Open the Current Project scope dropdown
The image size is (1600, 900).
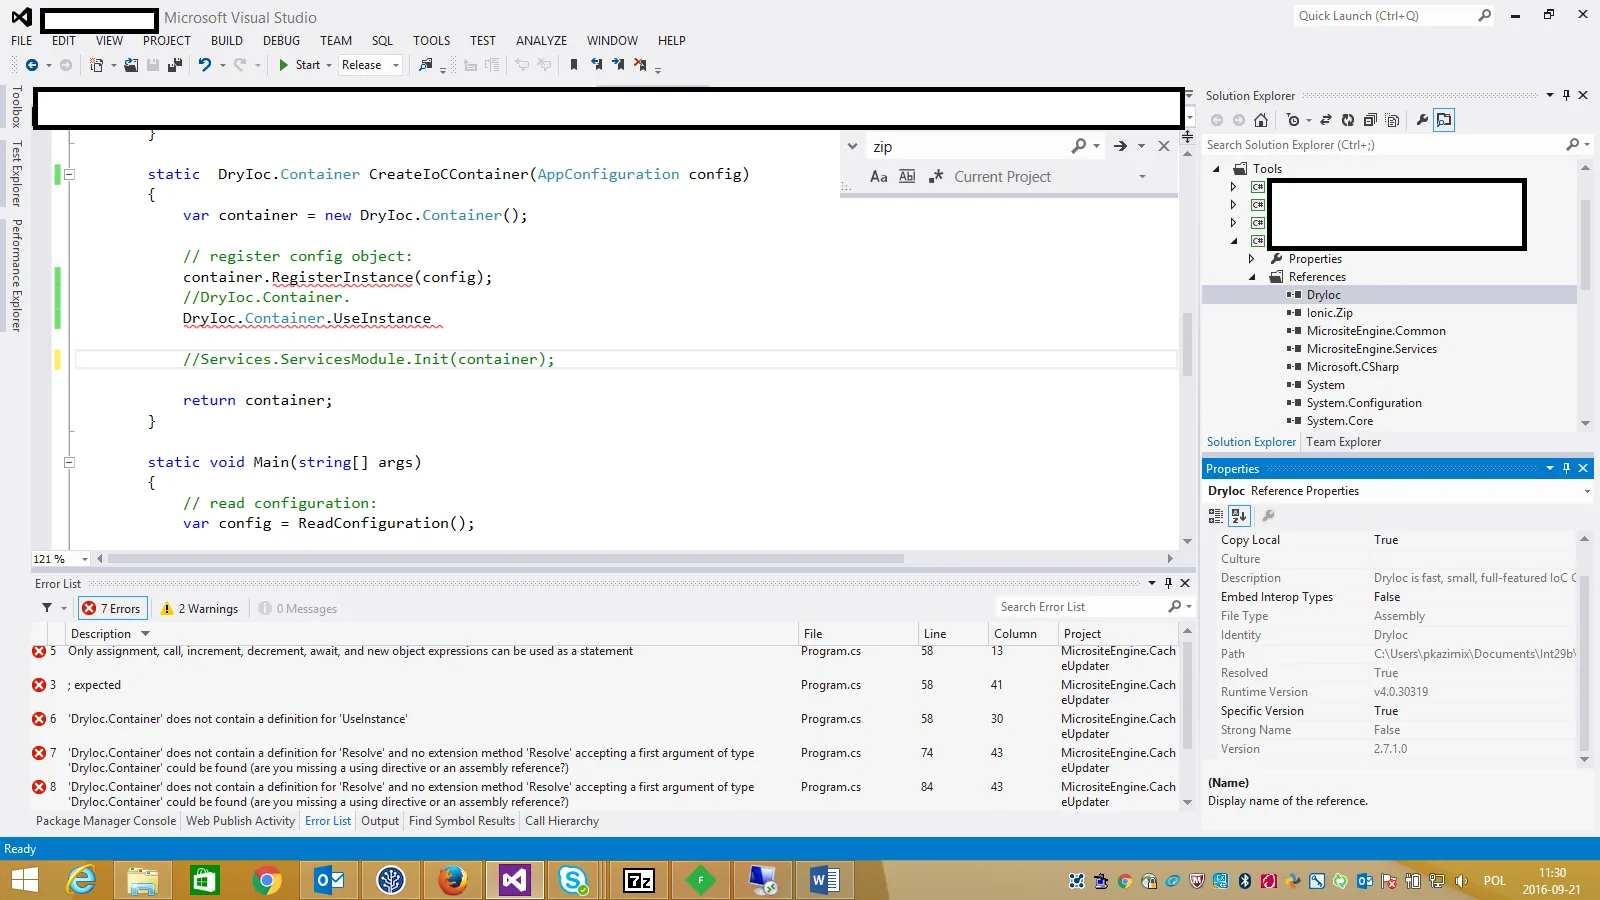pyautogui.click(x=1142, y=177)
